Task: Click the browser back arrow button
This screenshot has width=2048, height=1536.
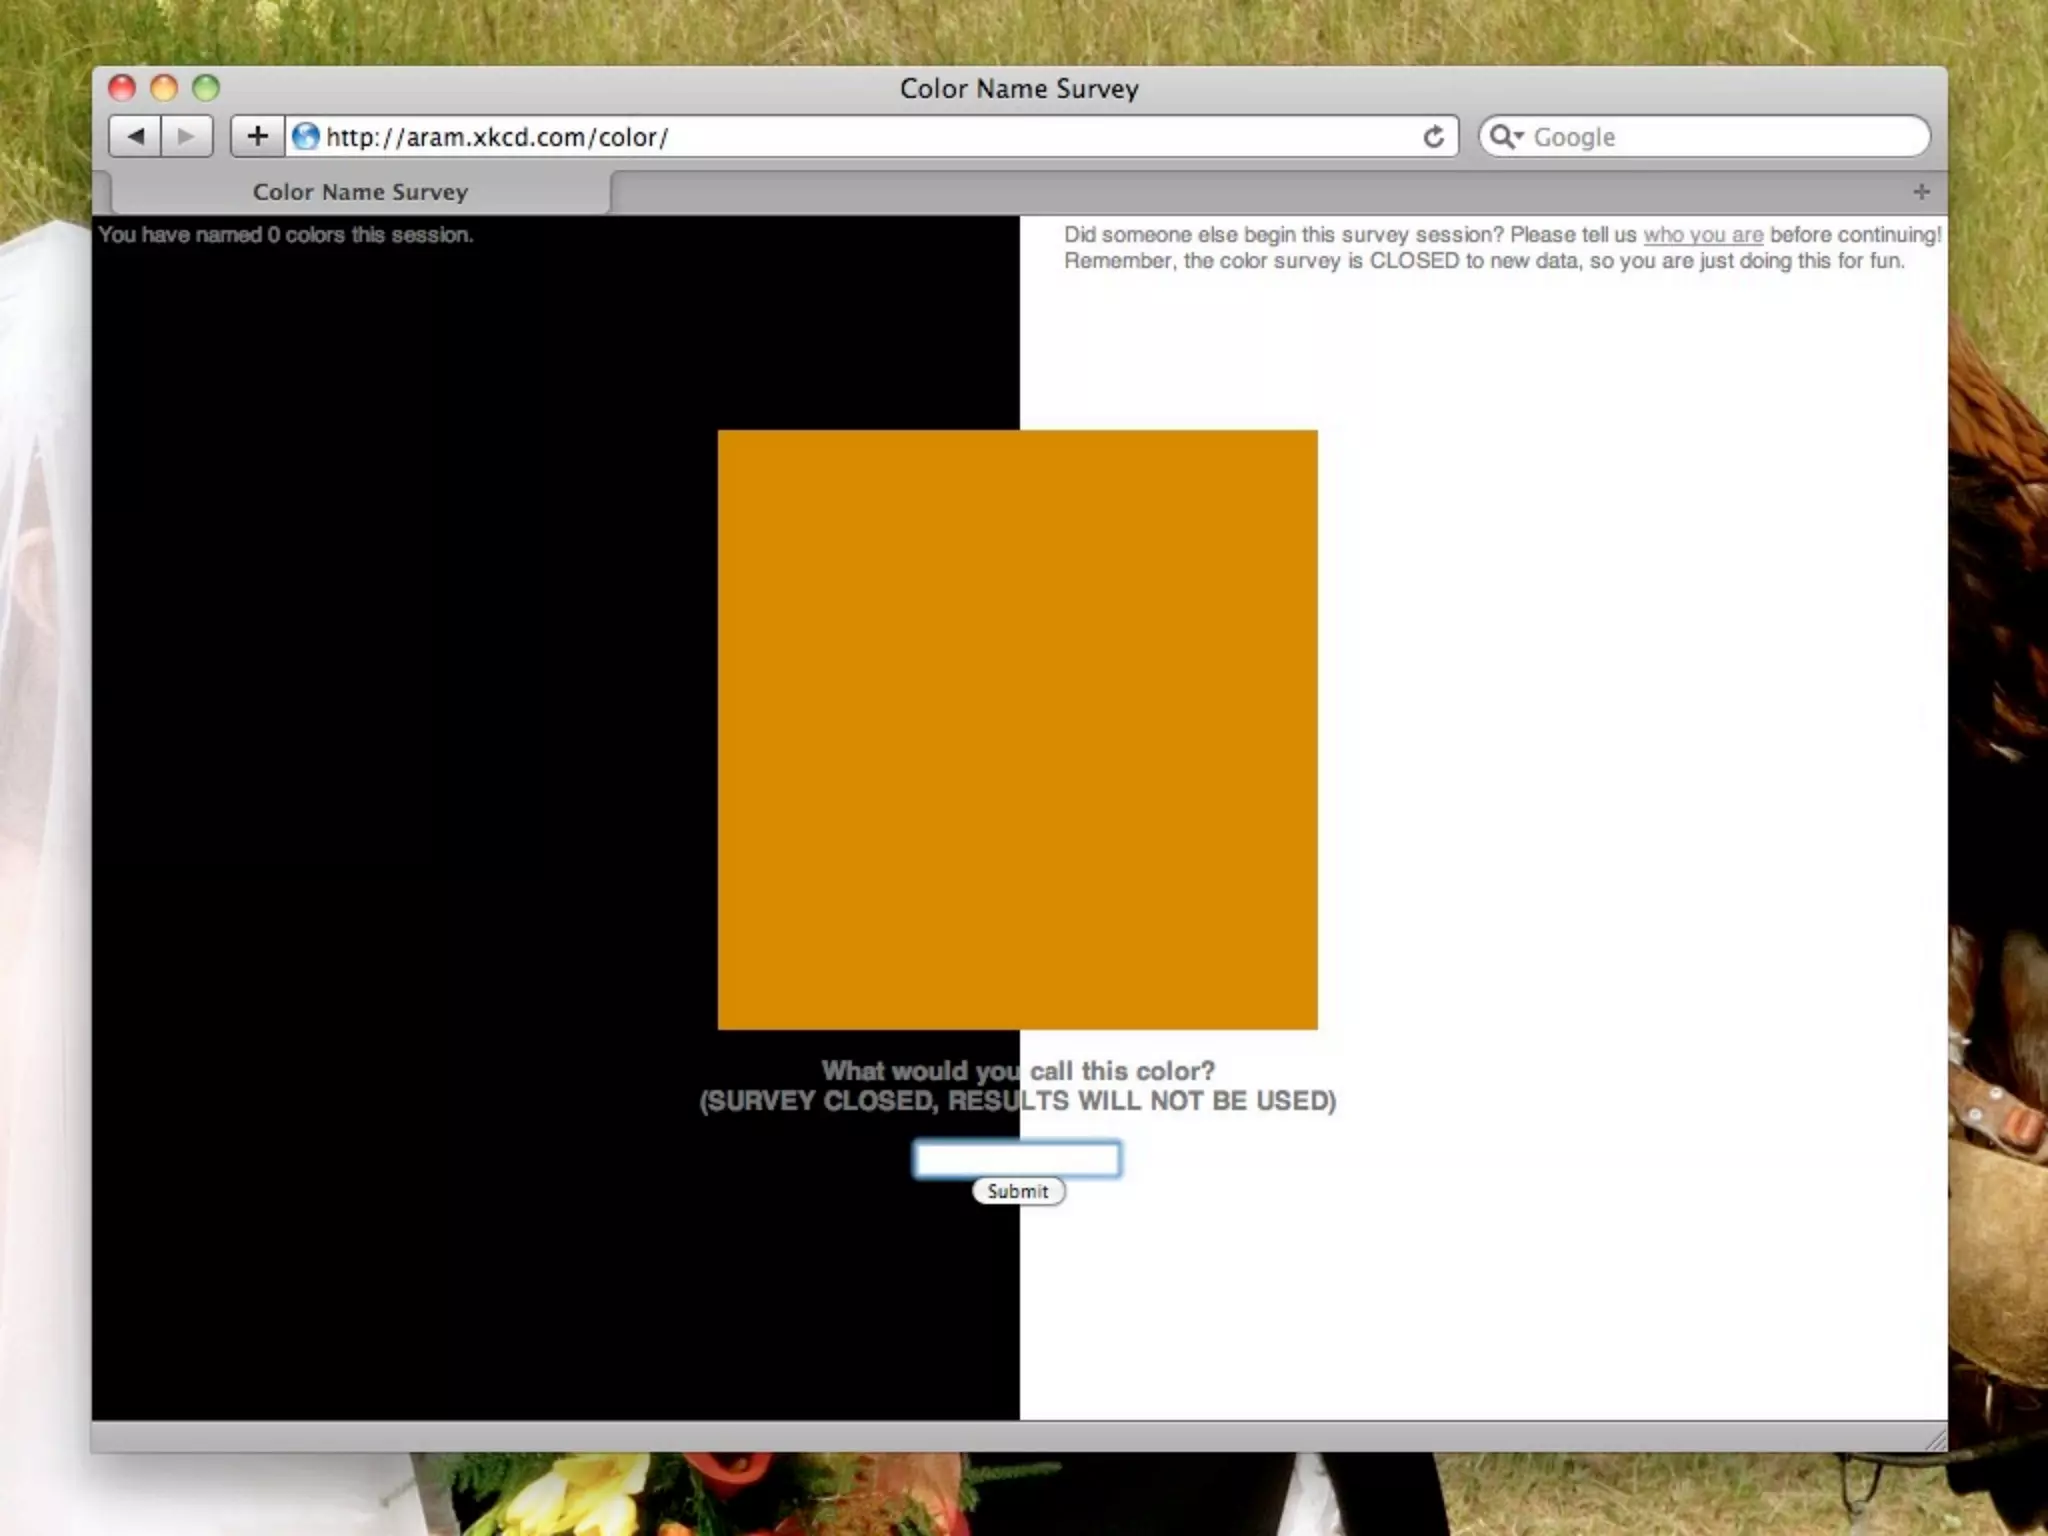Action: point(136,136)
